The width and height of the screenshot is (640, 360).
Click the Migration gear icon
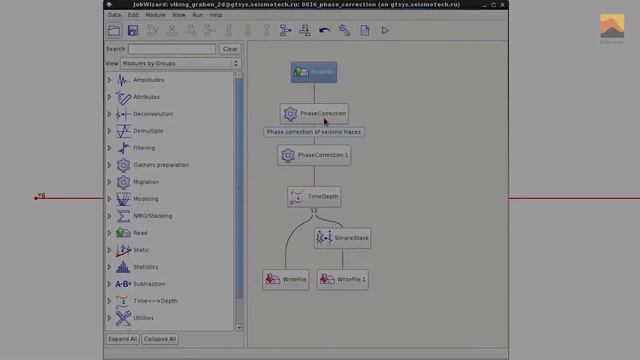point(123,182)
